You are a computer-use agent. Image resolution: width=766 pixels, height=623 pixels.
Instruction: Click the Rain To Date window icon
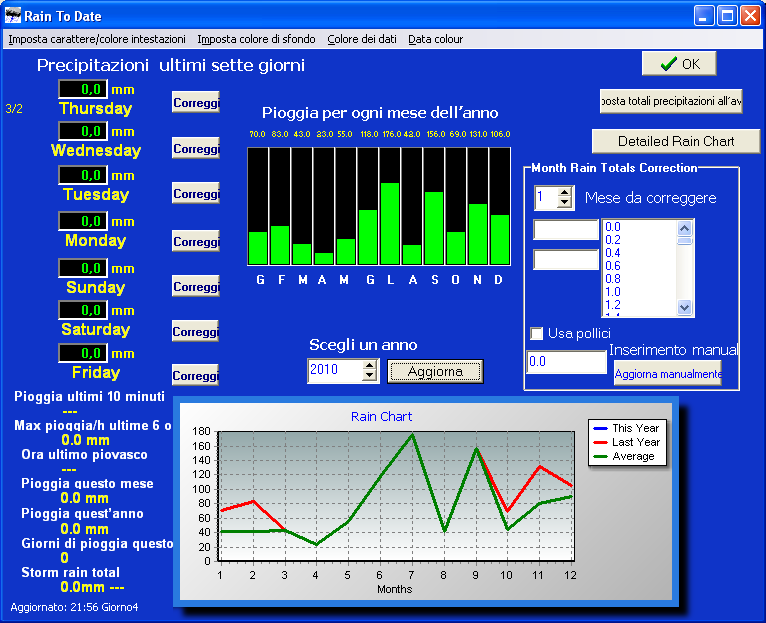pos(13,15)
